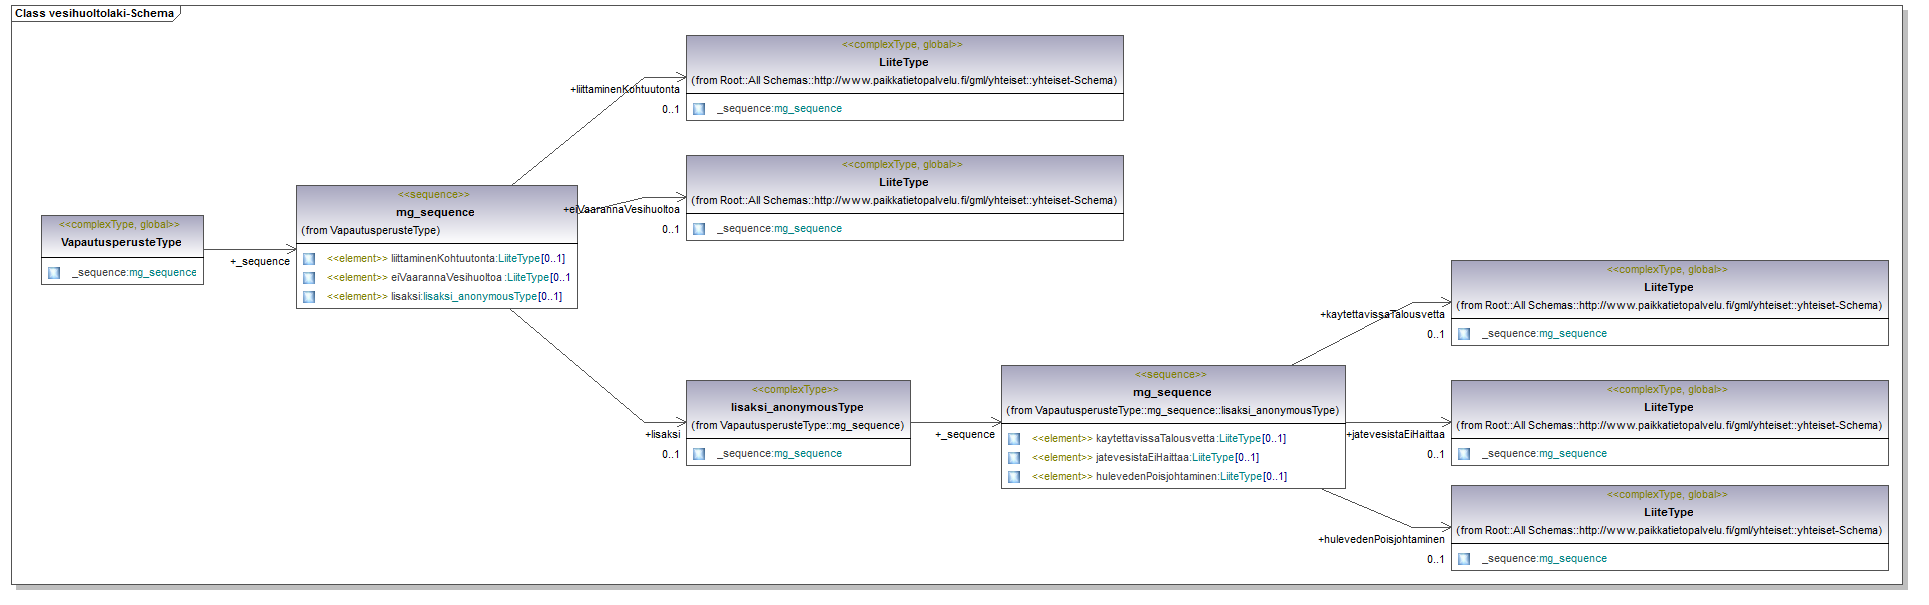Click the icon beside the kaytettavissaTalousvetta element row
Image resolution: width=1929 pixels, height=605 pixels.
1014,439
